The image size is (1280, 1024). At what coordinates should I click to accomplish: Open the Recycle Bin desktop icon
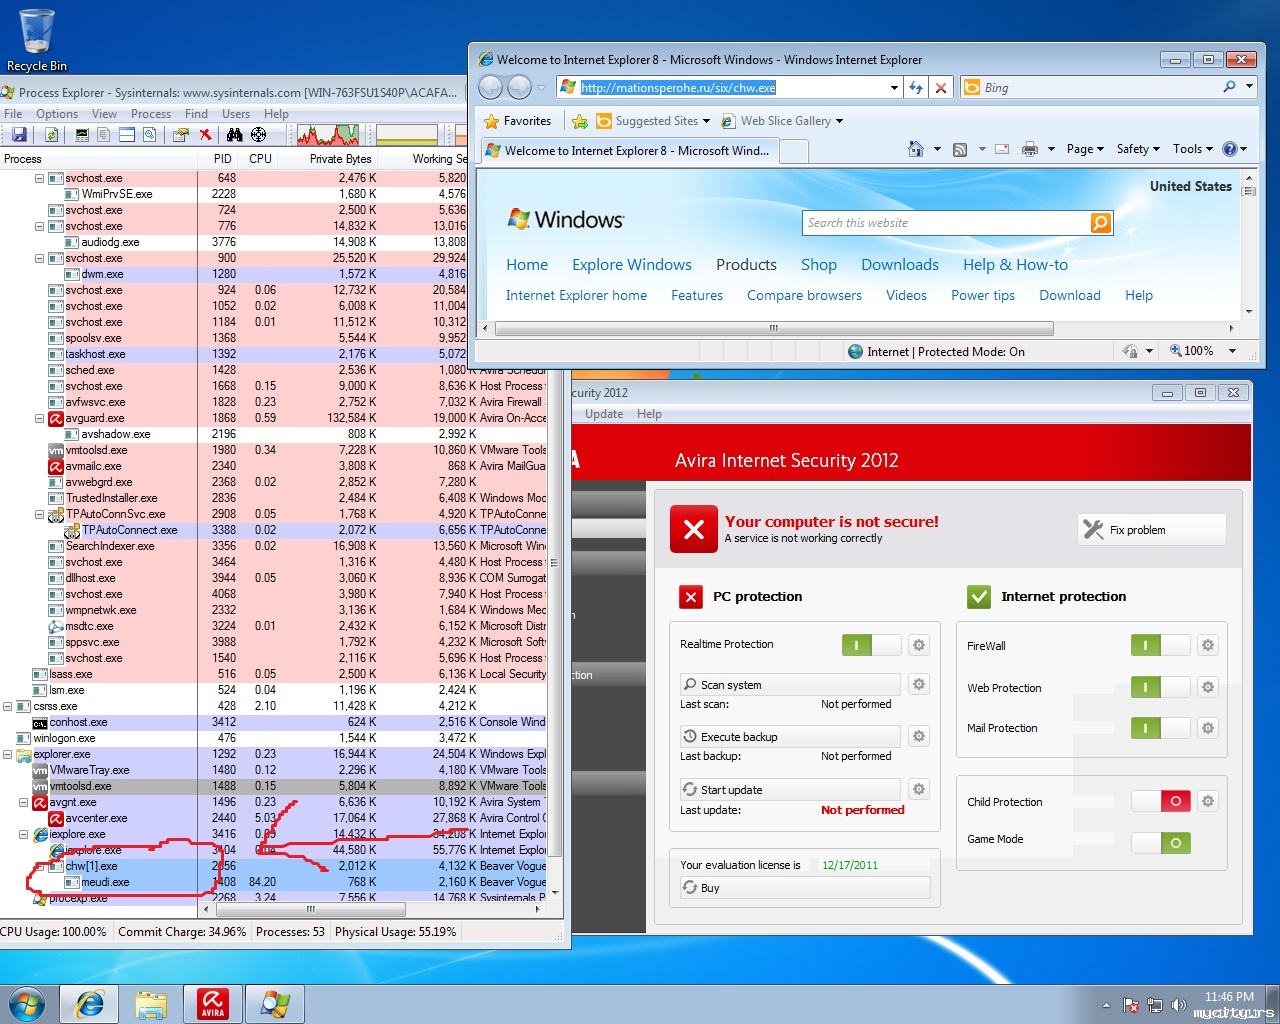click(x=37, y=40)
